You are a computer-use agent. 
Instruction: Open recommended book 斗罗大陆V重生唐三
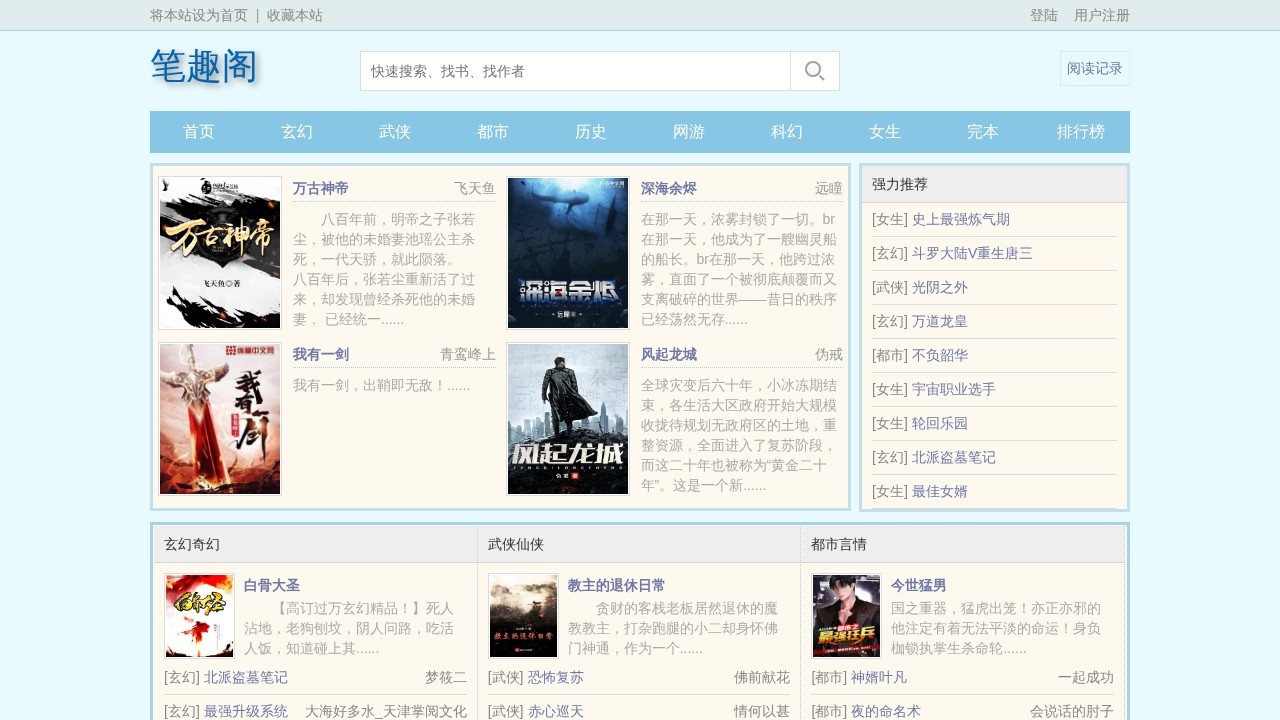[972, 253]
